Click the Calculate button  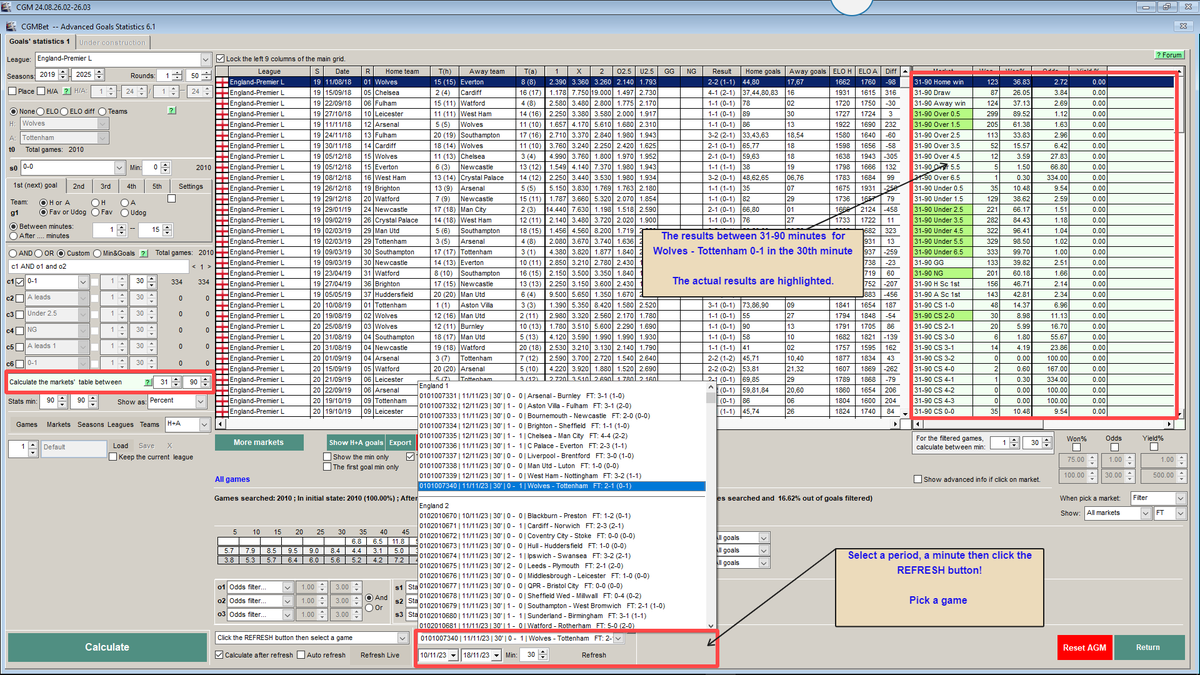pos(106,647)
